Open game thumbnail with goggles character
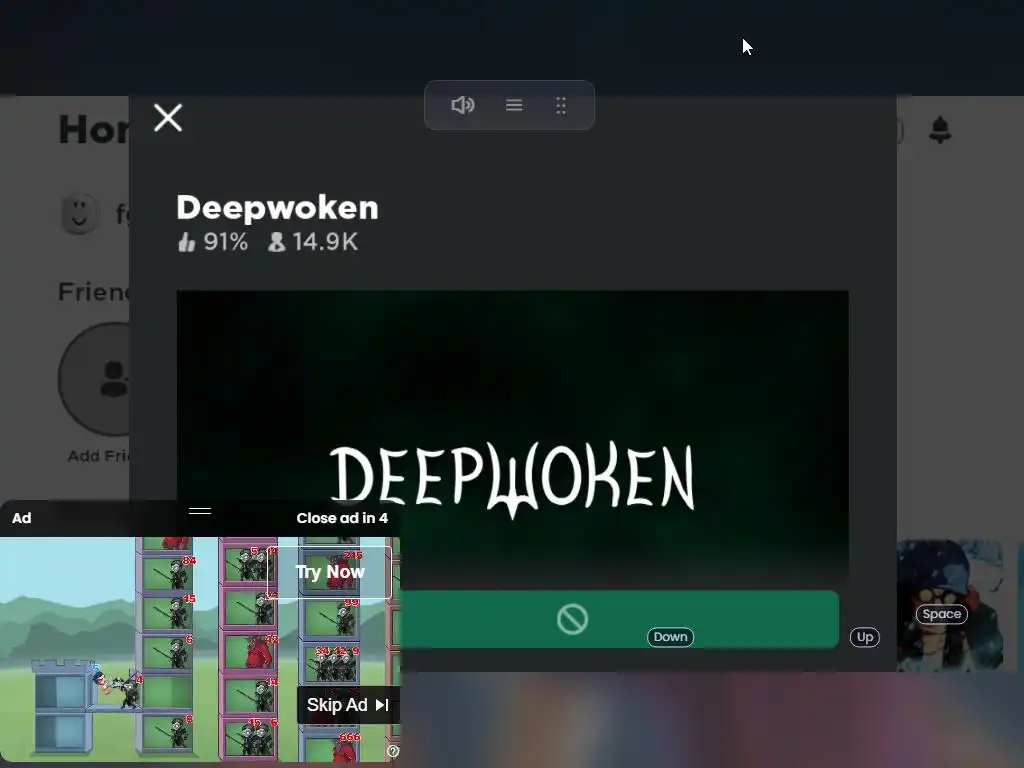Viewport: 1024px width, 768px height. click(x=950, y=605)
